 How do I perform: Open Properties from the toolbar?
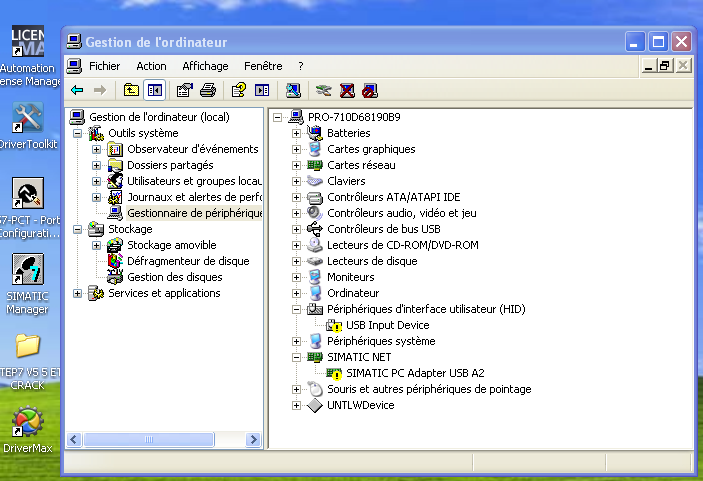click(x=184, y=90)
